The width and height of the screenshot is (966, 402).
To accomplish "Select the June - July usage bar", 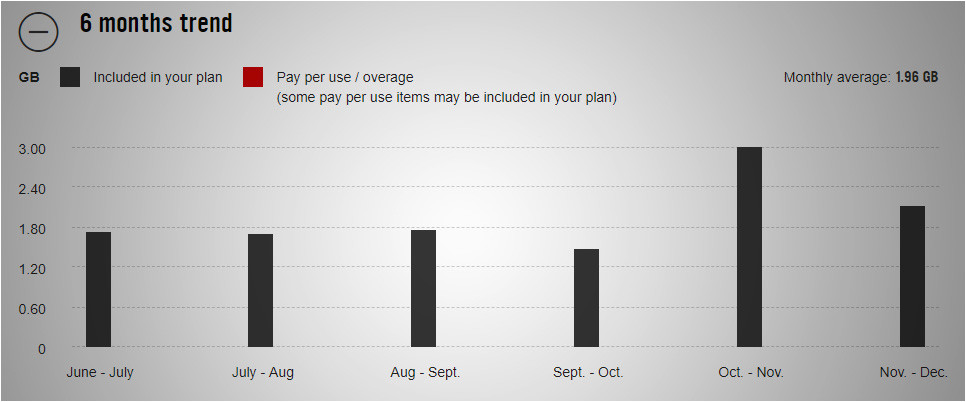I will [99, 289].
